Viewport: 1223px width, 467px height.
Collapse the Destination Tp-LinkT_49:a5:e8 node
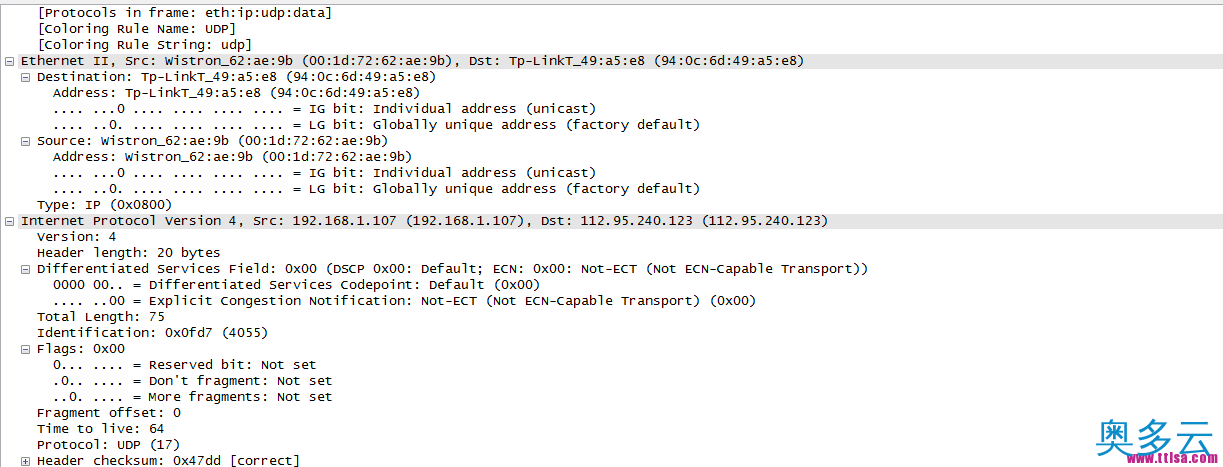[x=26, y=77]
